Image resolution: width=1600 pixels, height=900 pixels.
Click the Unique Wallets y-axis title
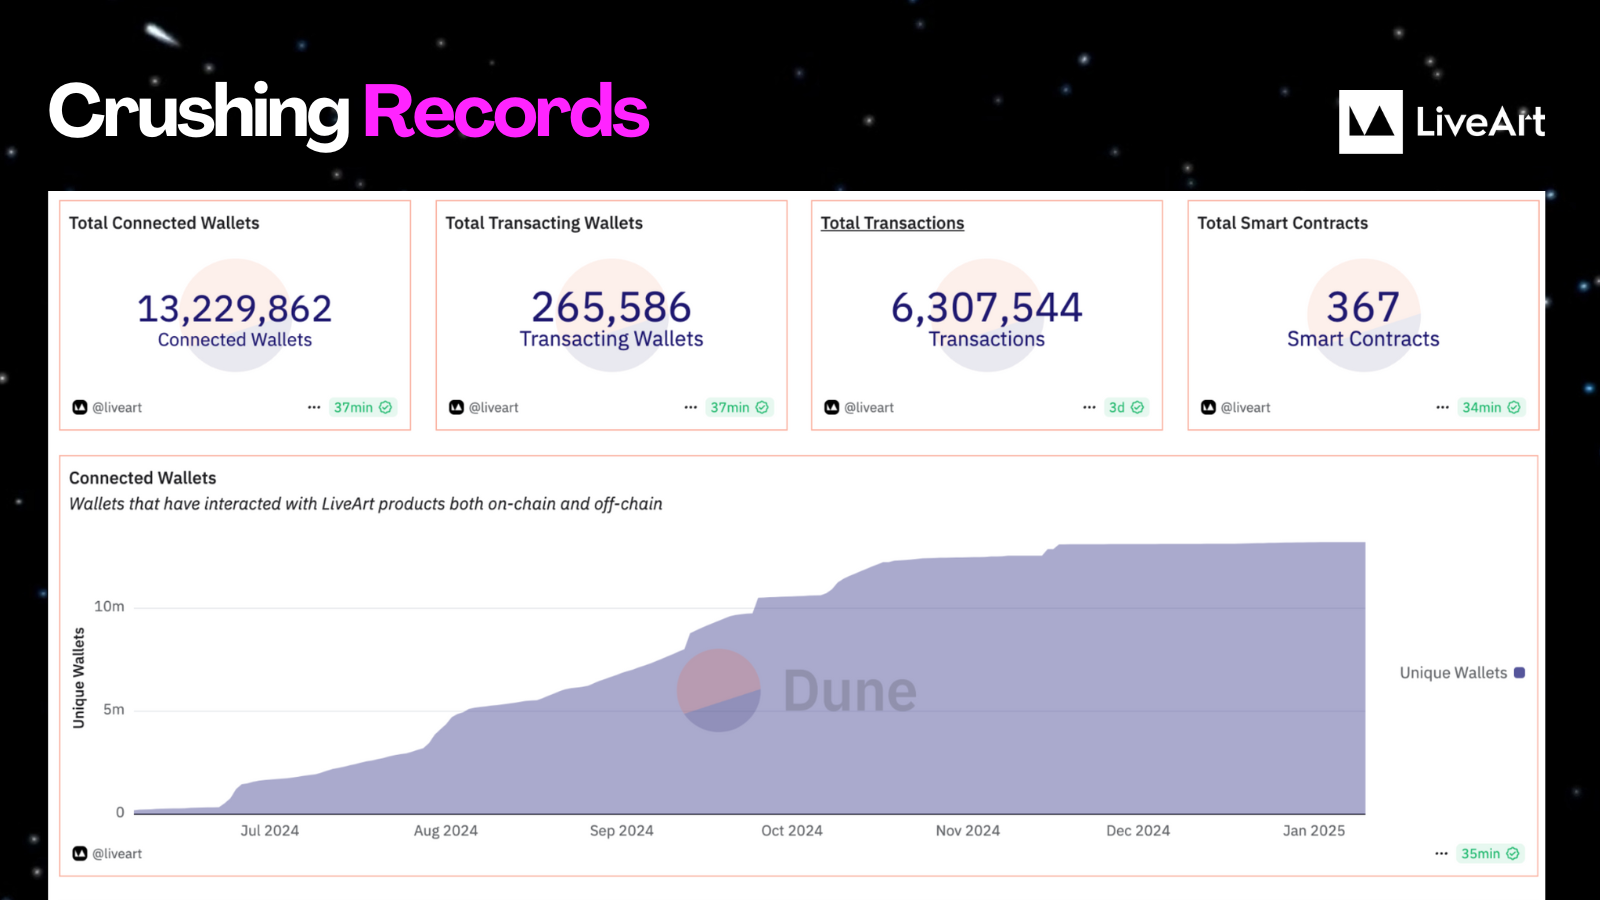[79, 678]
